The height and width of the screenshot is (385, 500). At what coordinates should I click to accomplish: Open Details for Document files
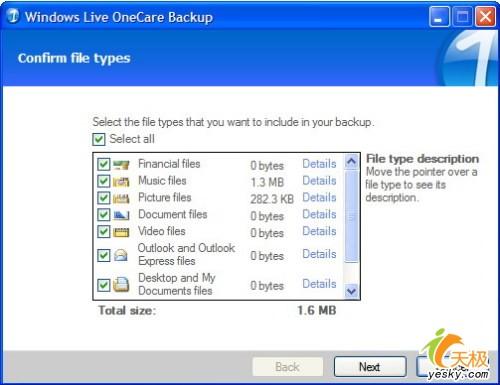click(319, 214)
